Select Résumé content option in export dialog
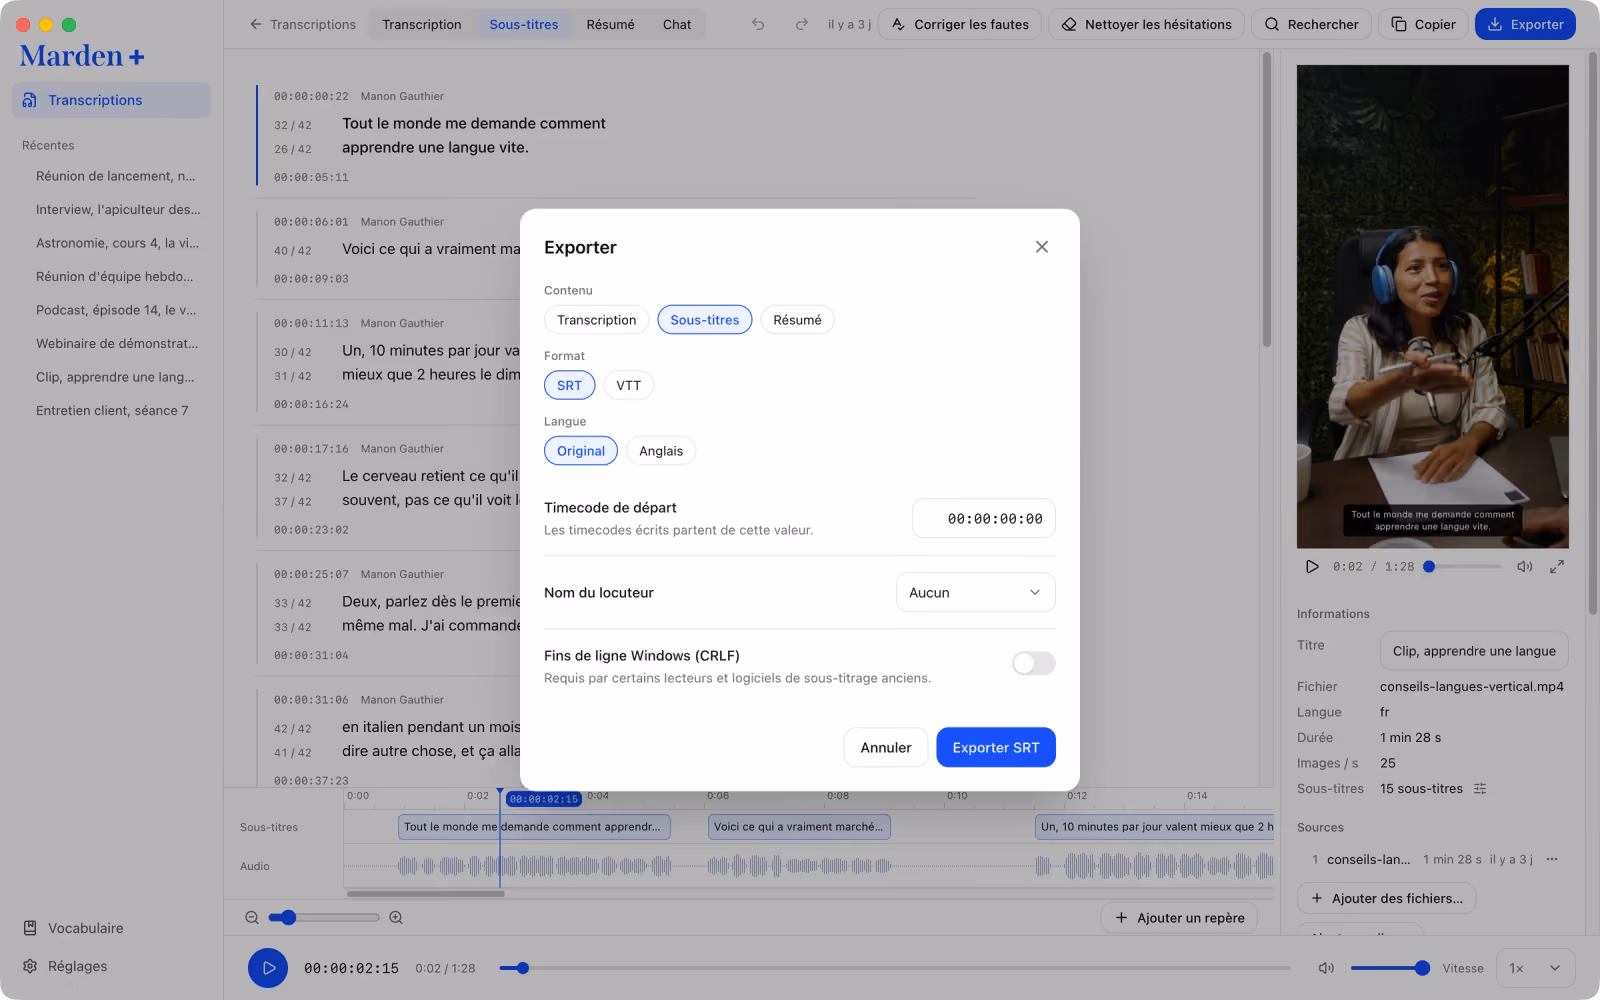The image size is (1600, 1000). [797, 320]
